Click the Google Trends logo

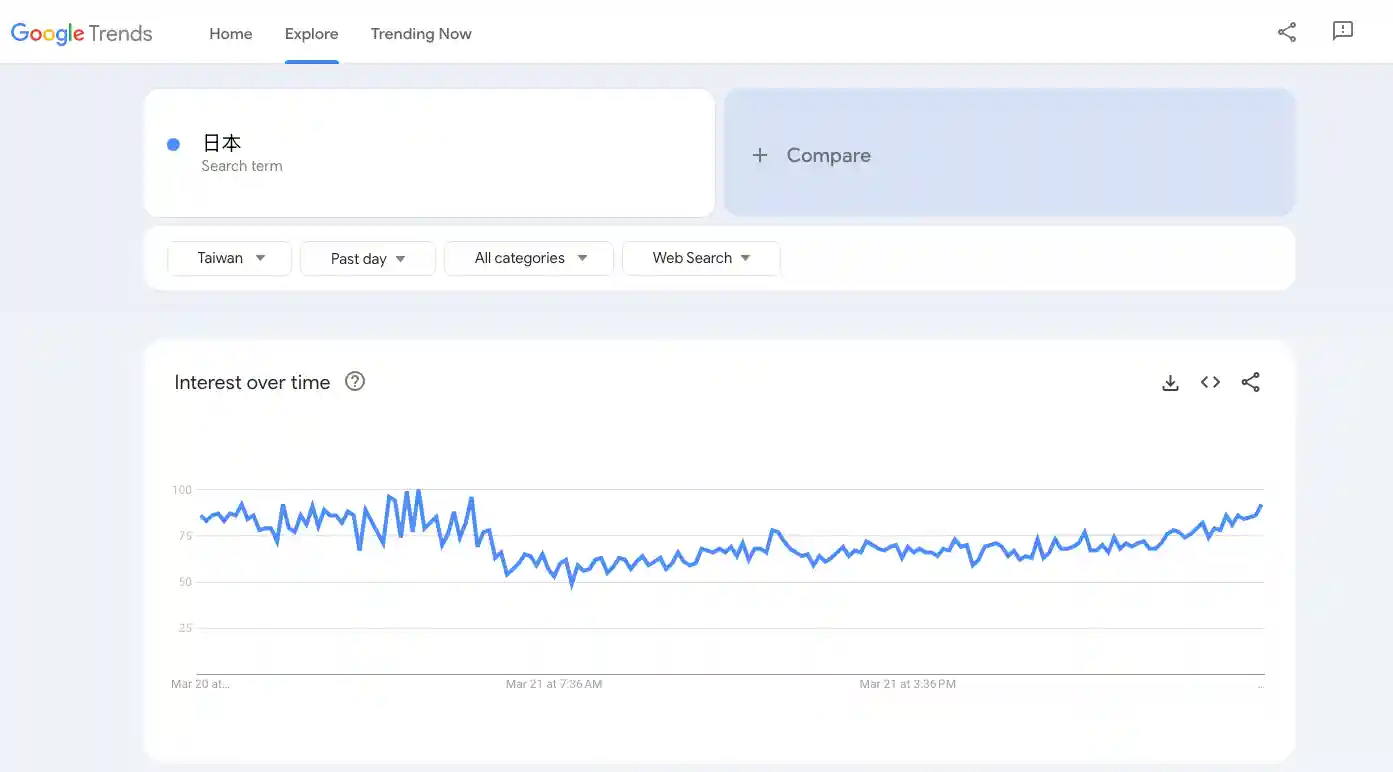pos(82,33)
